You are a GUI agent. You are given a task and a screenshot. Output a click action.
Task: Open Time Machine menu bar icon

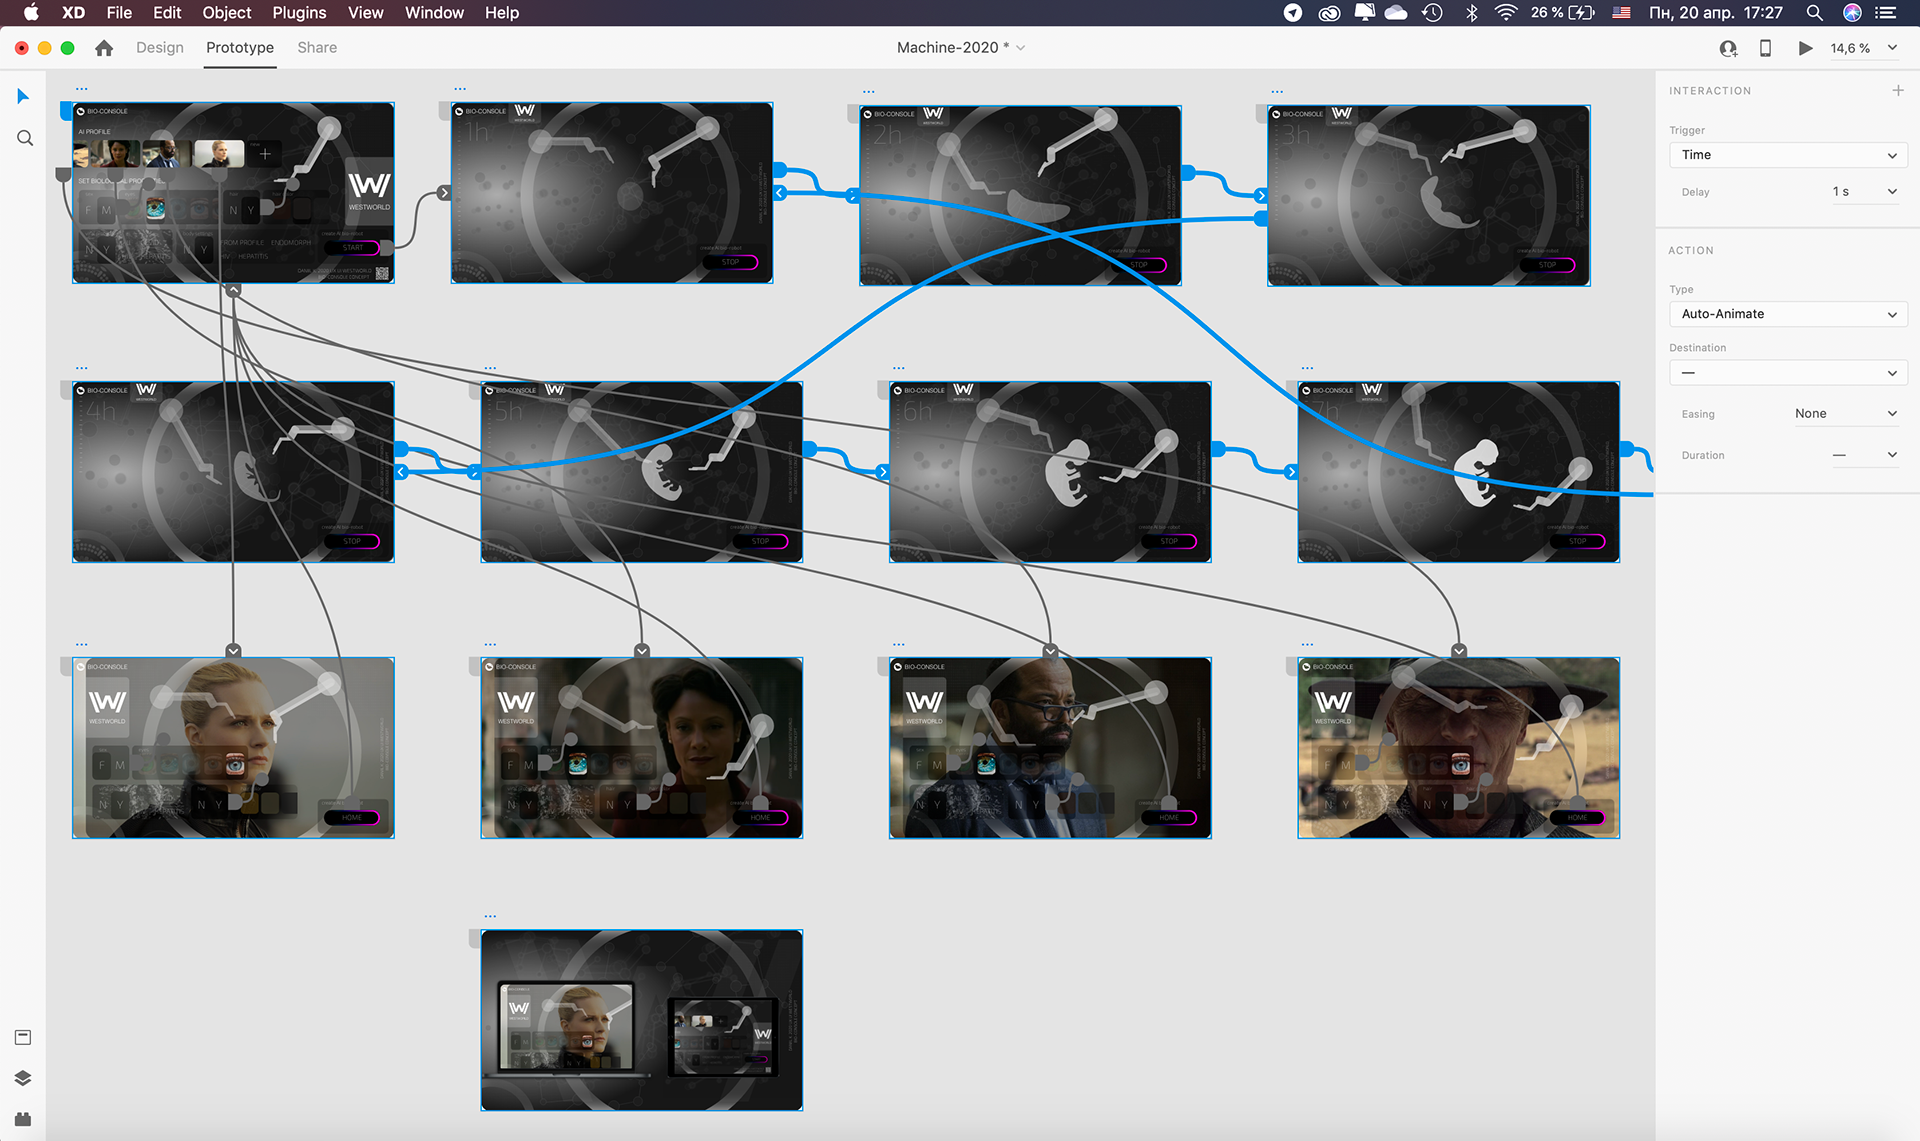point(1432,13)
